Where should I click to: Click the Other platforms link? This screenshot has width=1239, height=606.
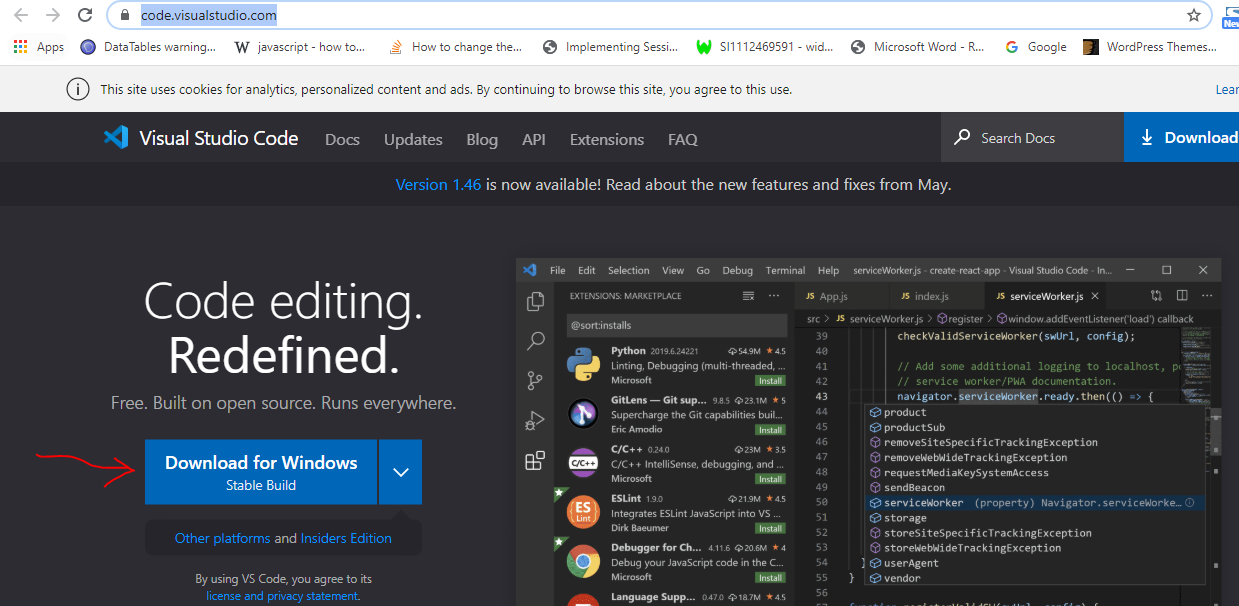pyautogui.click(x=222, y=537)
